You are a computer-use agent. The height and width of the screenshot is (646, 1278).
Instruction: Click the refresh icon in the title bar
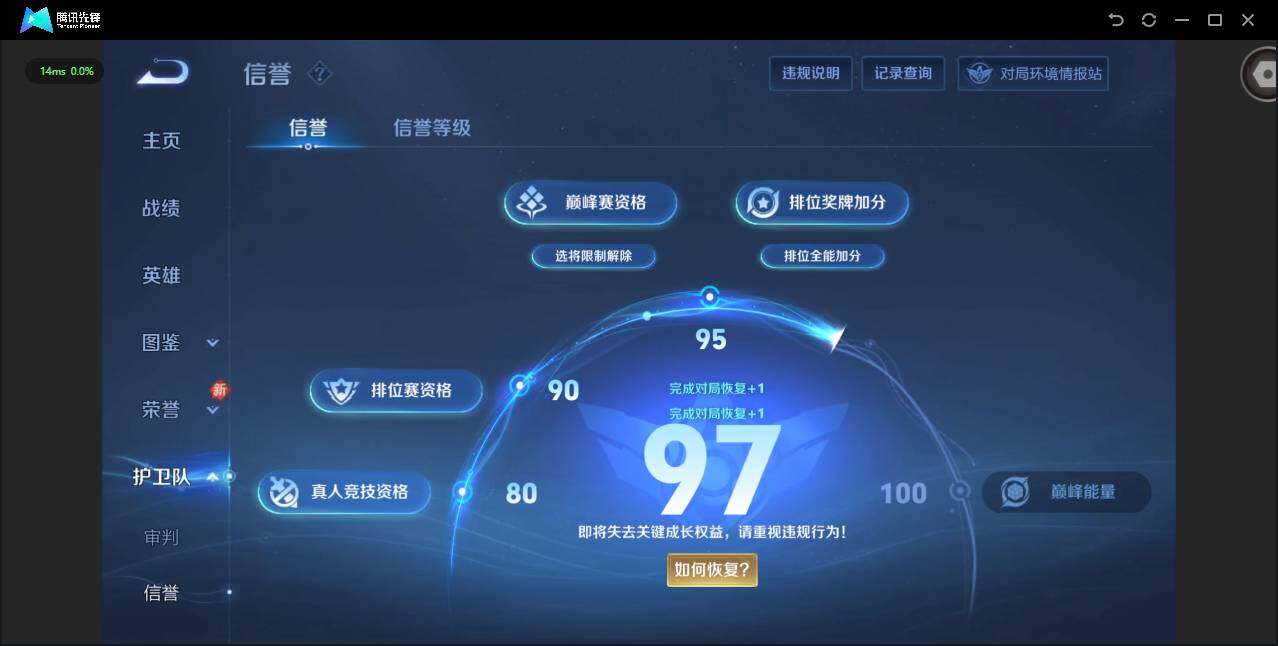[x=1148, y=20]
